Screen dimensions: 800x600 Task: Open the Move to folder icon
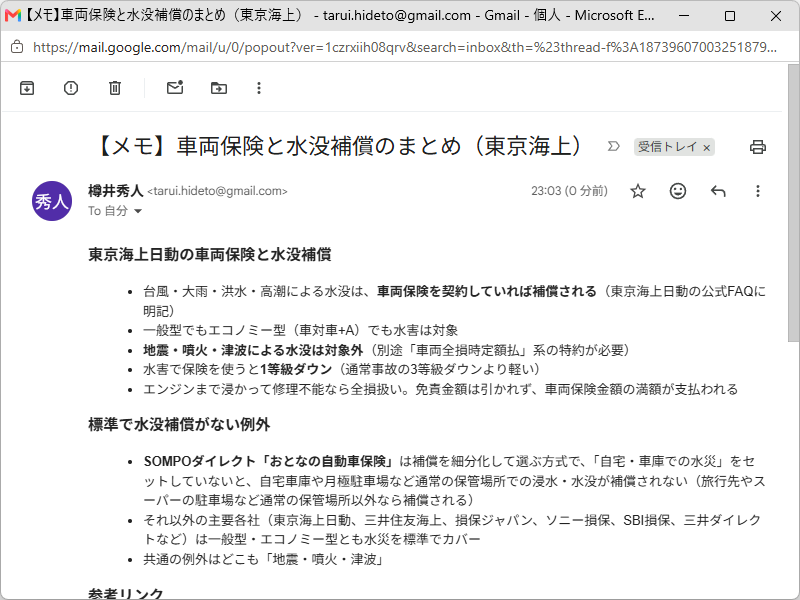point(219,88)
